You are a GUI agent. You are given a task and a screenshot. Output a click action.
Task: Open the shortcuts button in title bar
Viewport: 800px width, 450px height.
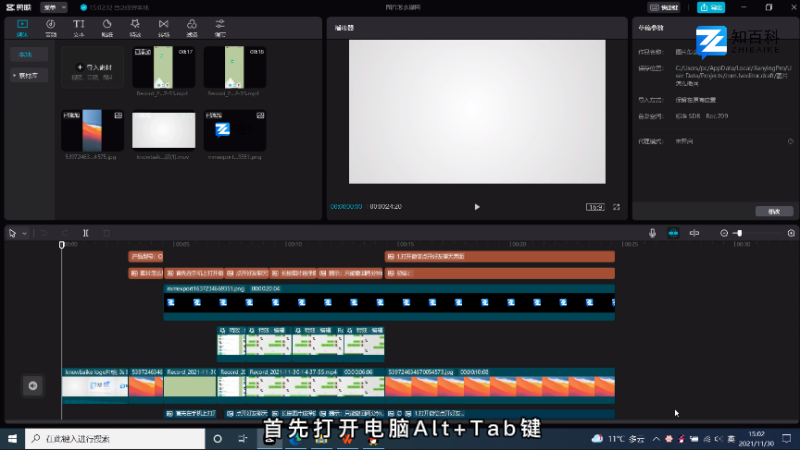[x=664, y=7]
